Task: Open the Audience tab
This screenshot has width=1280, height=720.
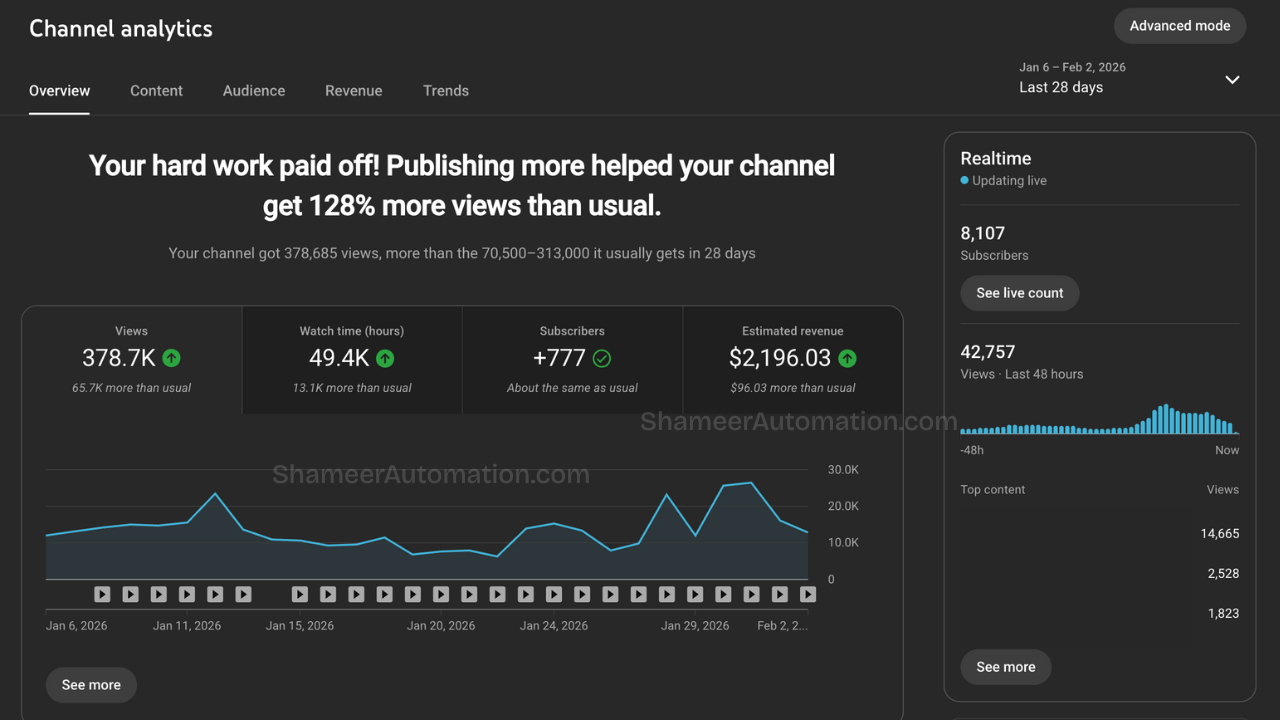Action: (x=254, y=91)
